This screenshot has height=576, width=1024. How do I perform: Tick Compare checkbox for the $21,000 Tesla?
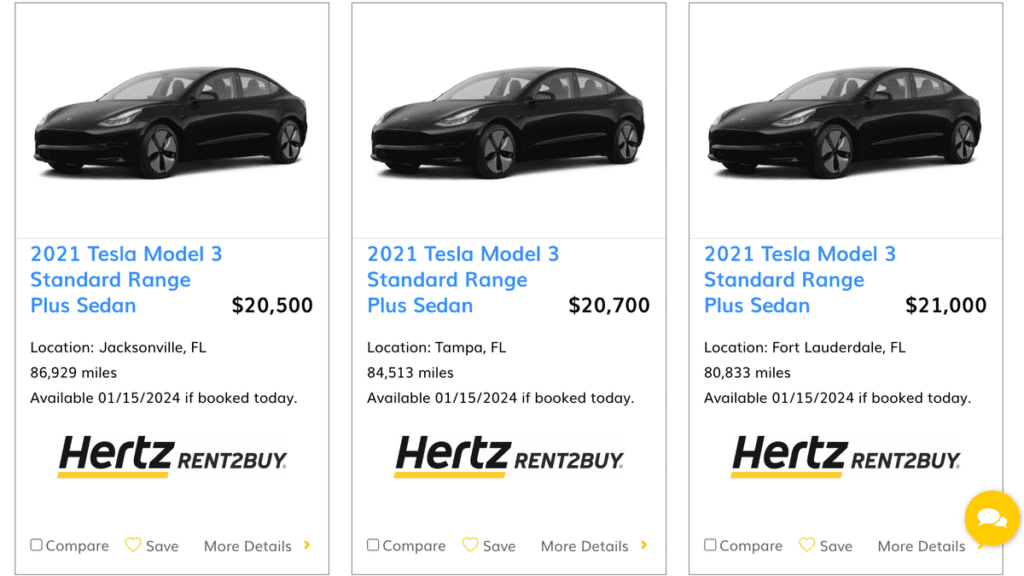(x=710, y=545)
